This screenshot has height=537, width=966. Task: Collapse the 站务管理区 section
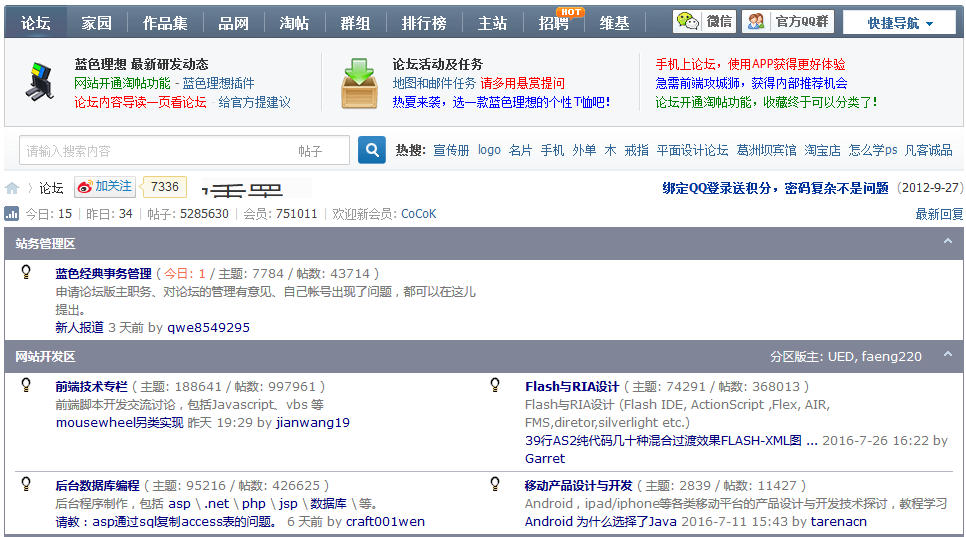tap(948, 242)
